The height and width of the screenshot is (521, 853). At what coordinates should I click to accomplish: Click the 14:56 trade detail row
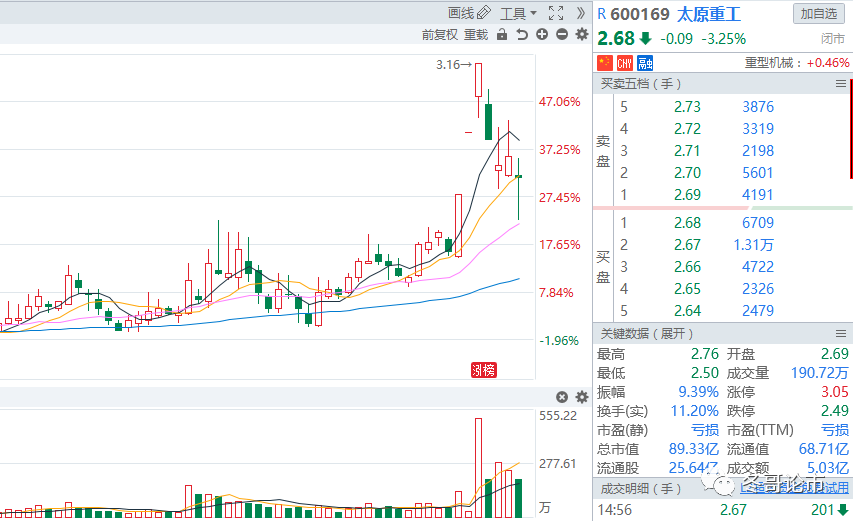tap(722, 510)
